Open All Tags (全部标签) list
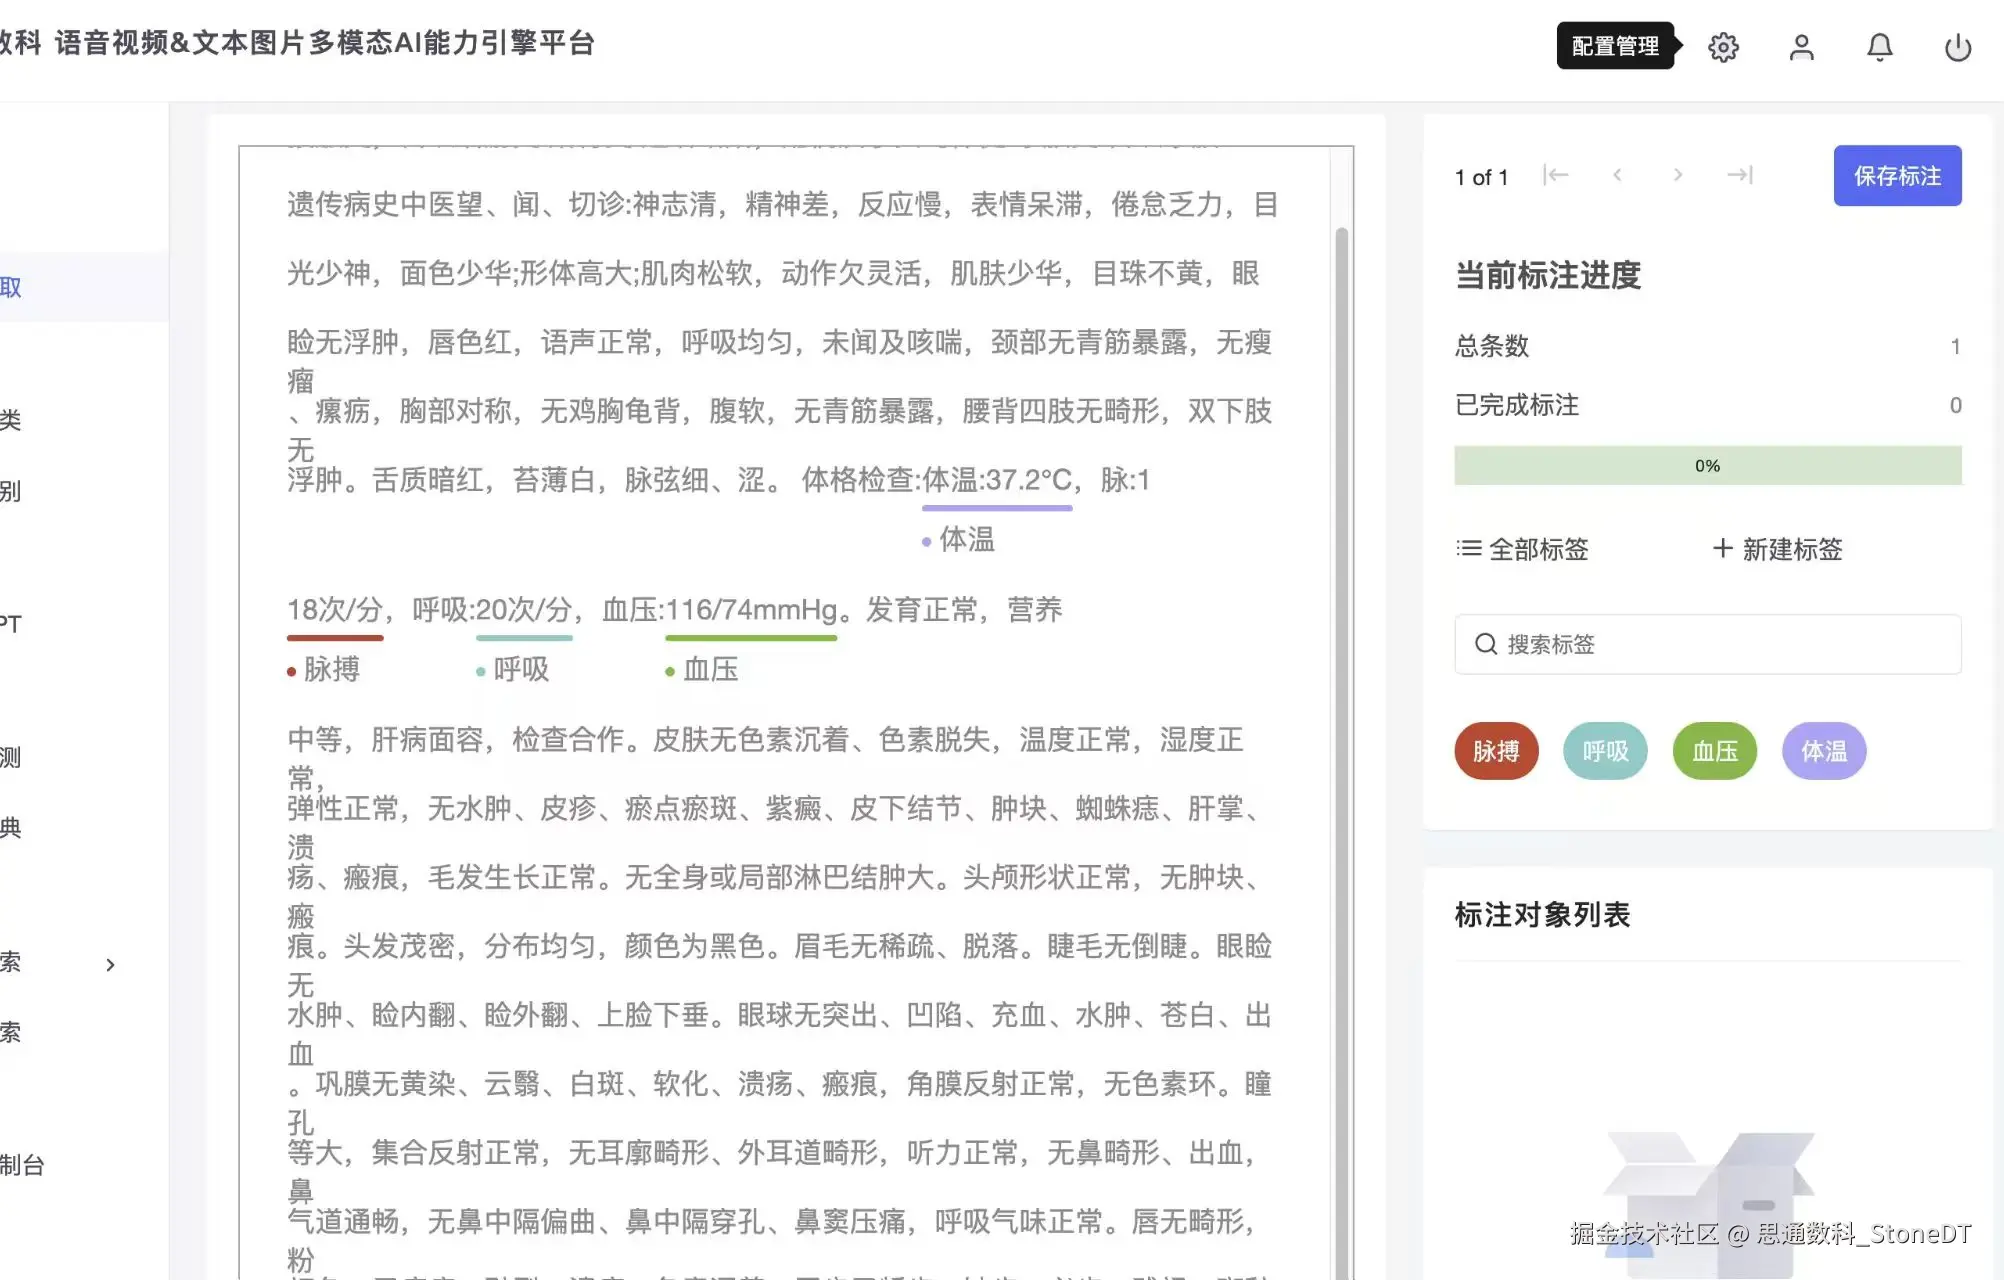Viewport: 2004px width, 1280px height. click(1523, 549)
